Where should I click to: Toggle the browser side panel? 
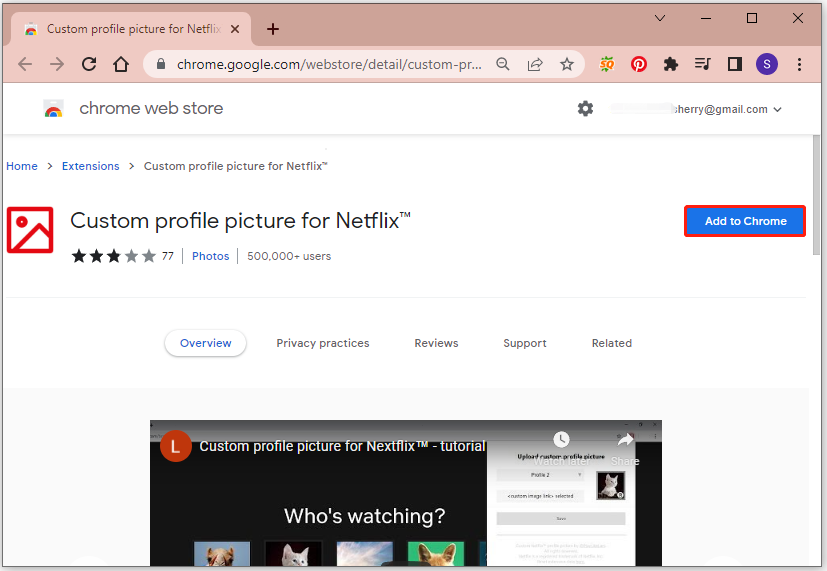point(735,64)
